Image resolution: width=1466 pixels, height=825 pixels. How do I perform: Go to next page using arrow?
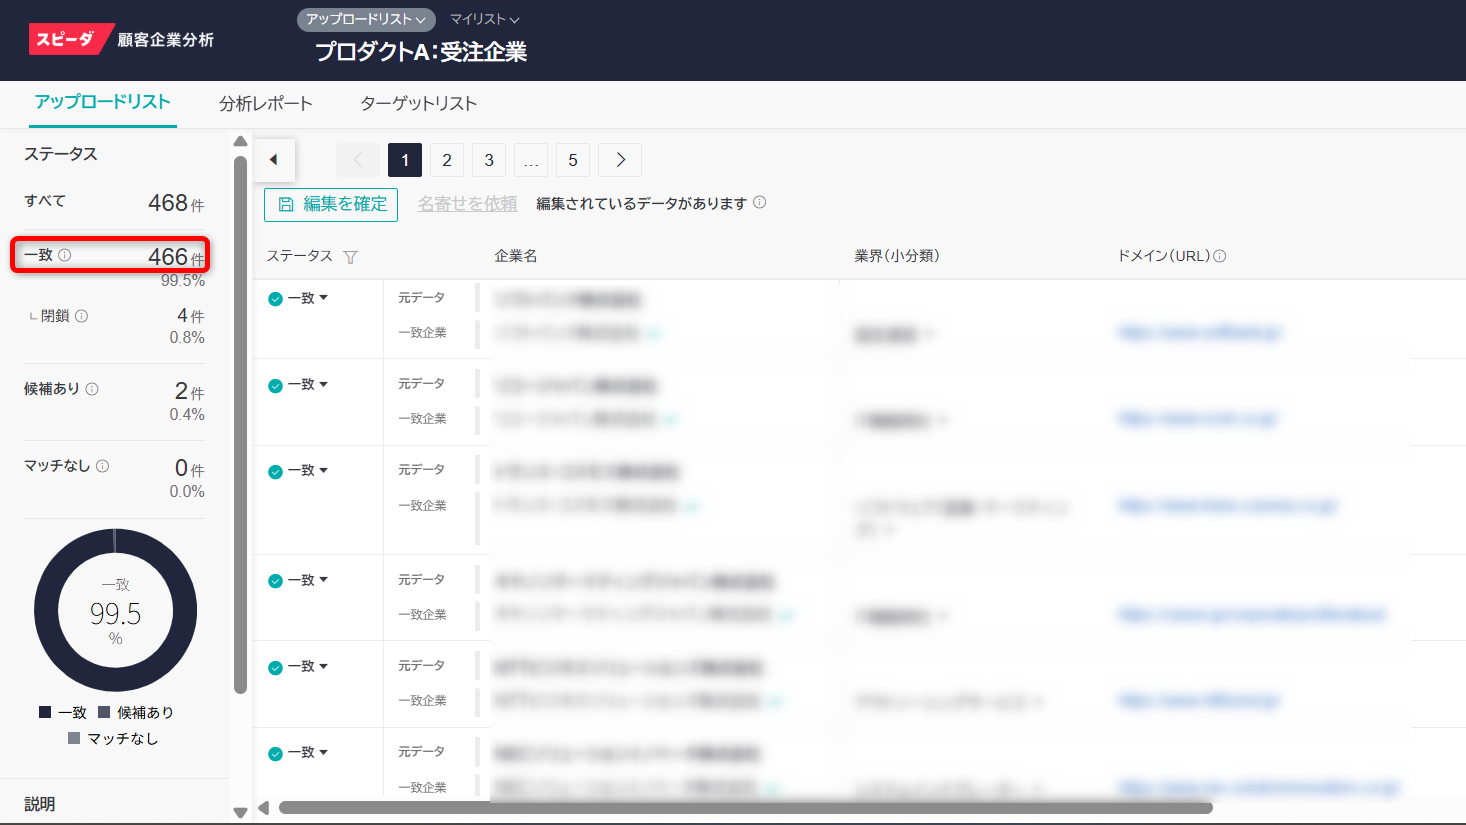pyautogui.click(x=620, y=160)
